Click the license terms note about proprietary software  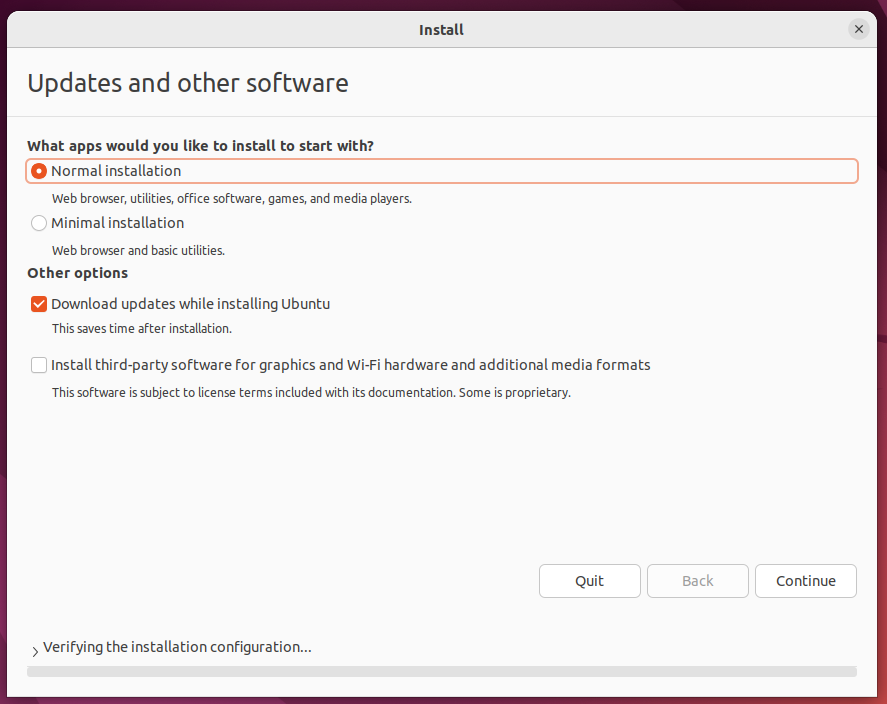311,392
